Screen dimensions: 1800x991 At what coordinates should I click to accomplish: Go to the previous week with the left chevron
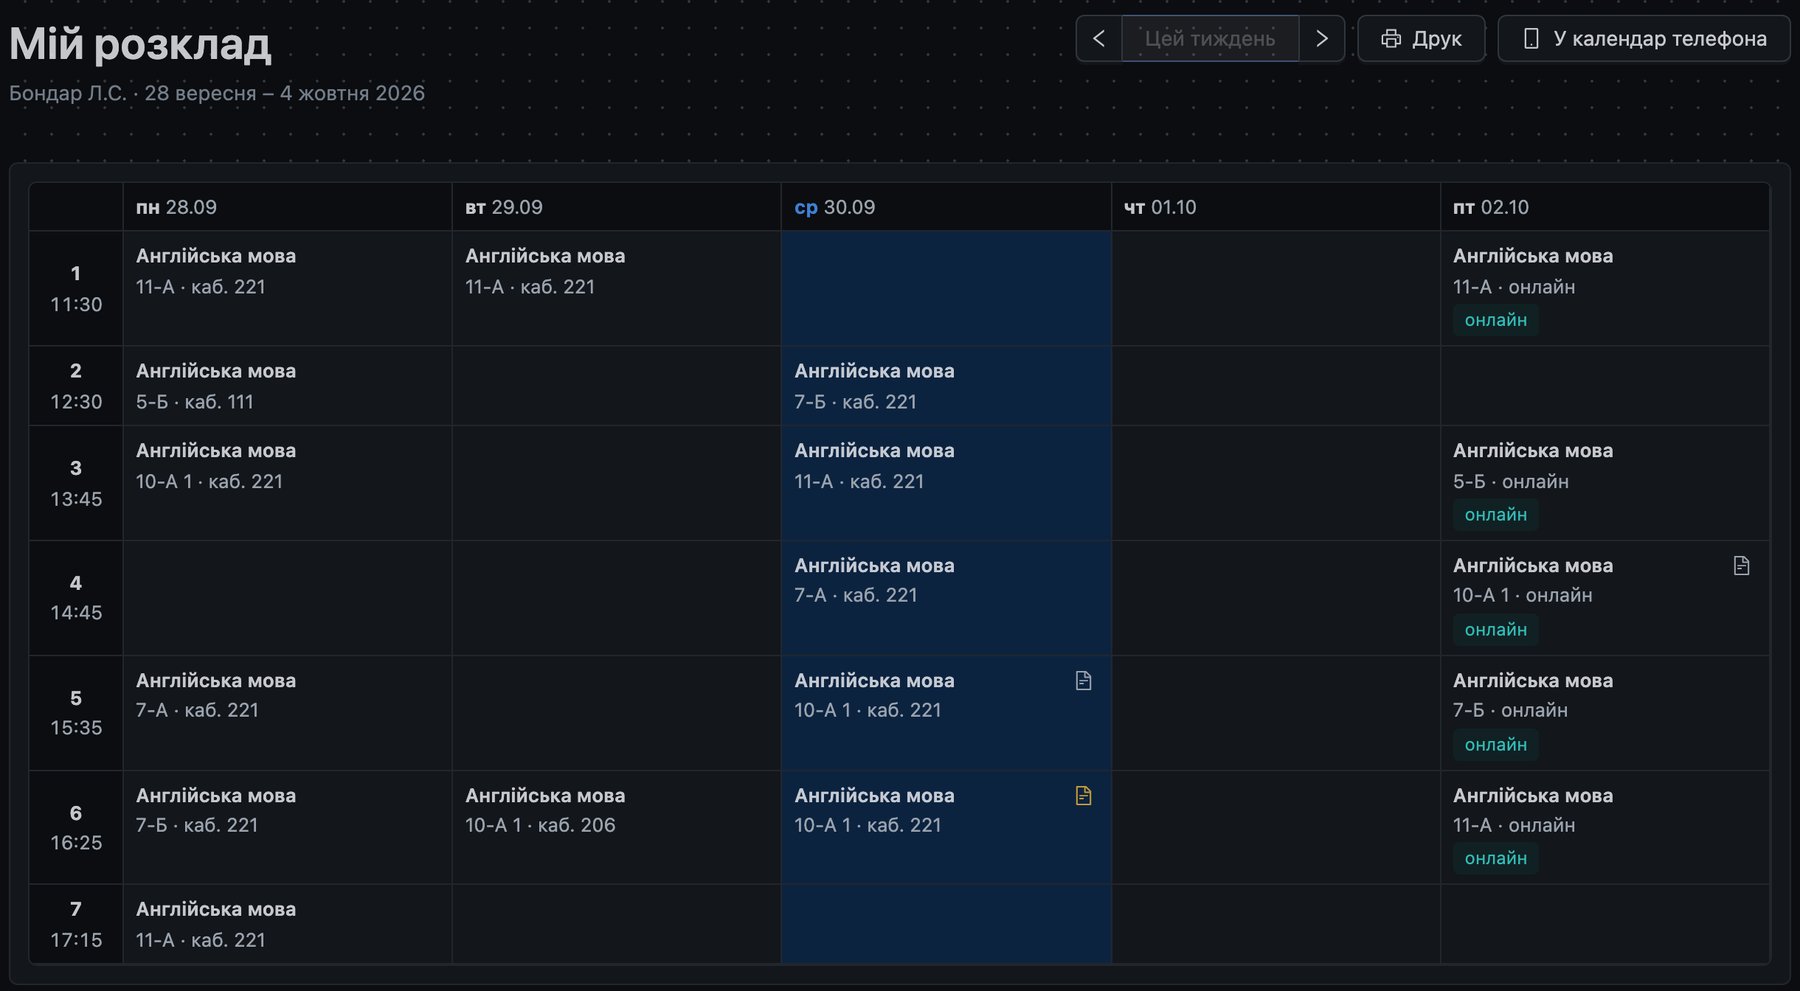tap(1099, 39)
